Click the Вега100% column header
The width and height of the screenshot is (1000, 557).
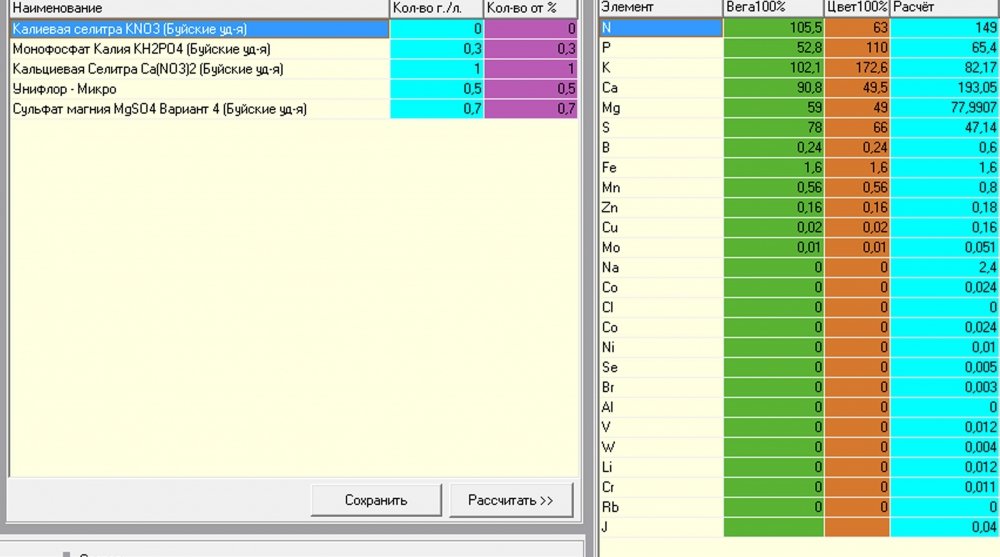(774, 8)
